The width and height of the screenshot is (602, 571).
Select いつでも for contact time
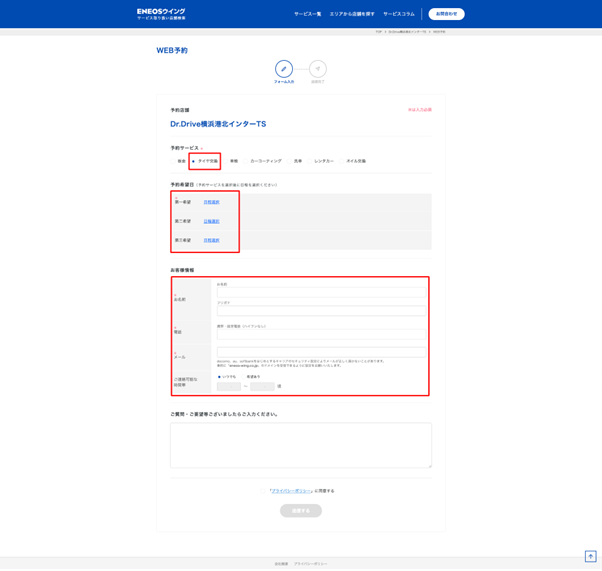pyautogui.click(x=219, y=377)
